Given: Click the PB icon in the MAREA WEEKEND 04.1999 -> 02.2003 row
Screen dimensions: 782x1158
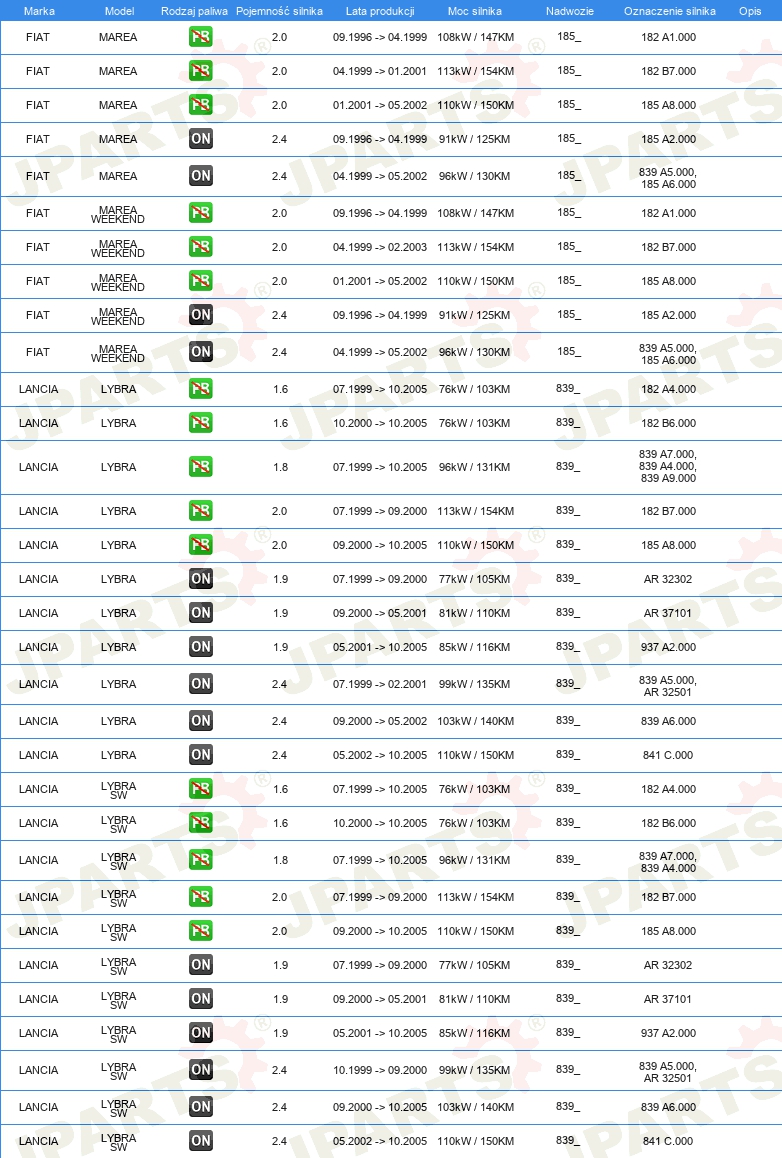Looking at the screenshot, I should tap(201, 247).
